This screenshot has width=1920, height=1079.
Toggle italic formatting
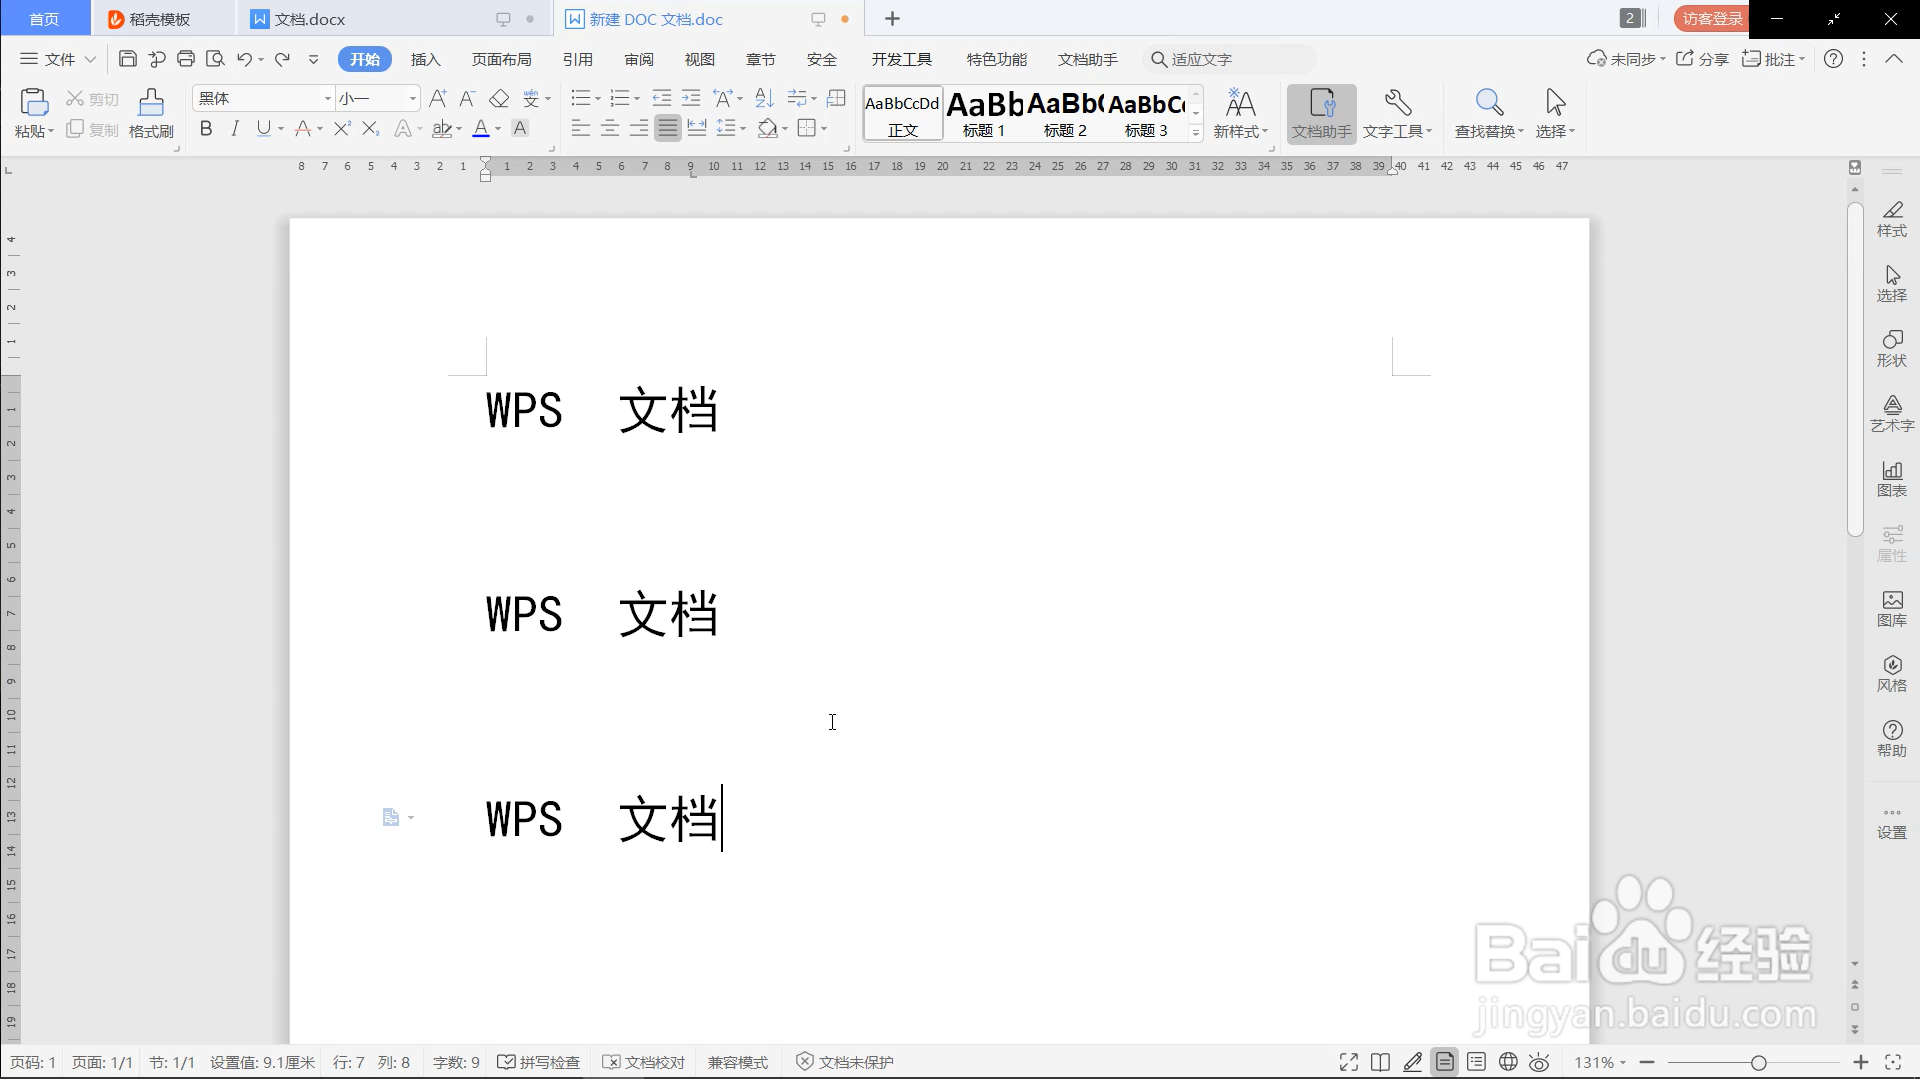point(234,128)
